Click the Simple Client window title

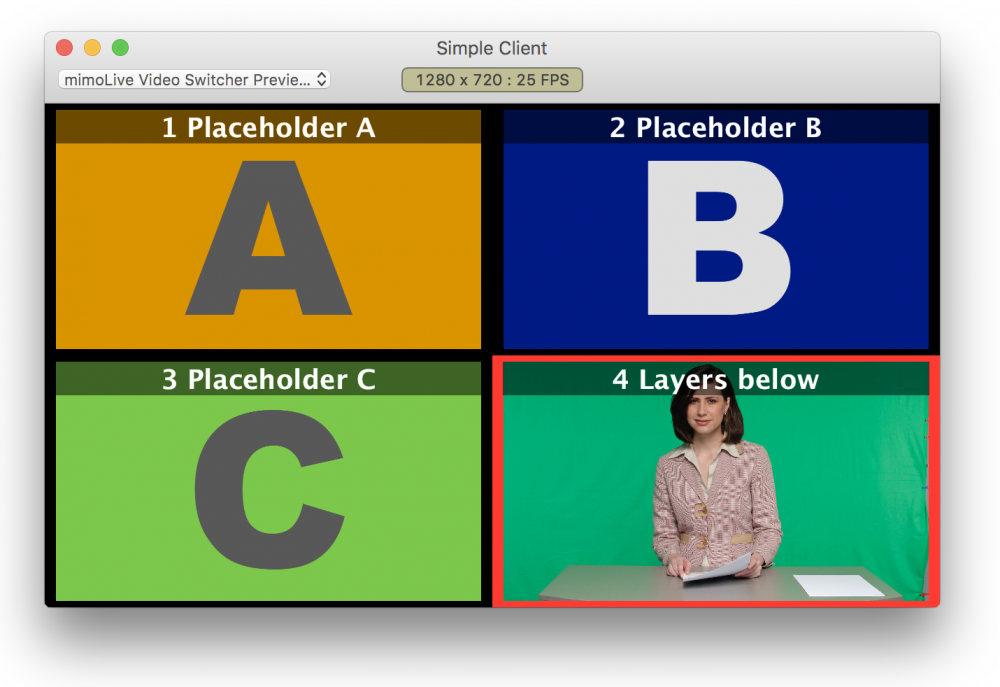point(492,48)
